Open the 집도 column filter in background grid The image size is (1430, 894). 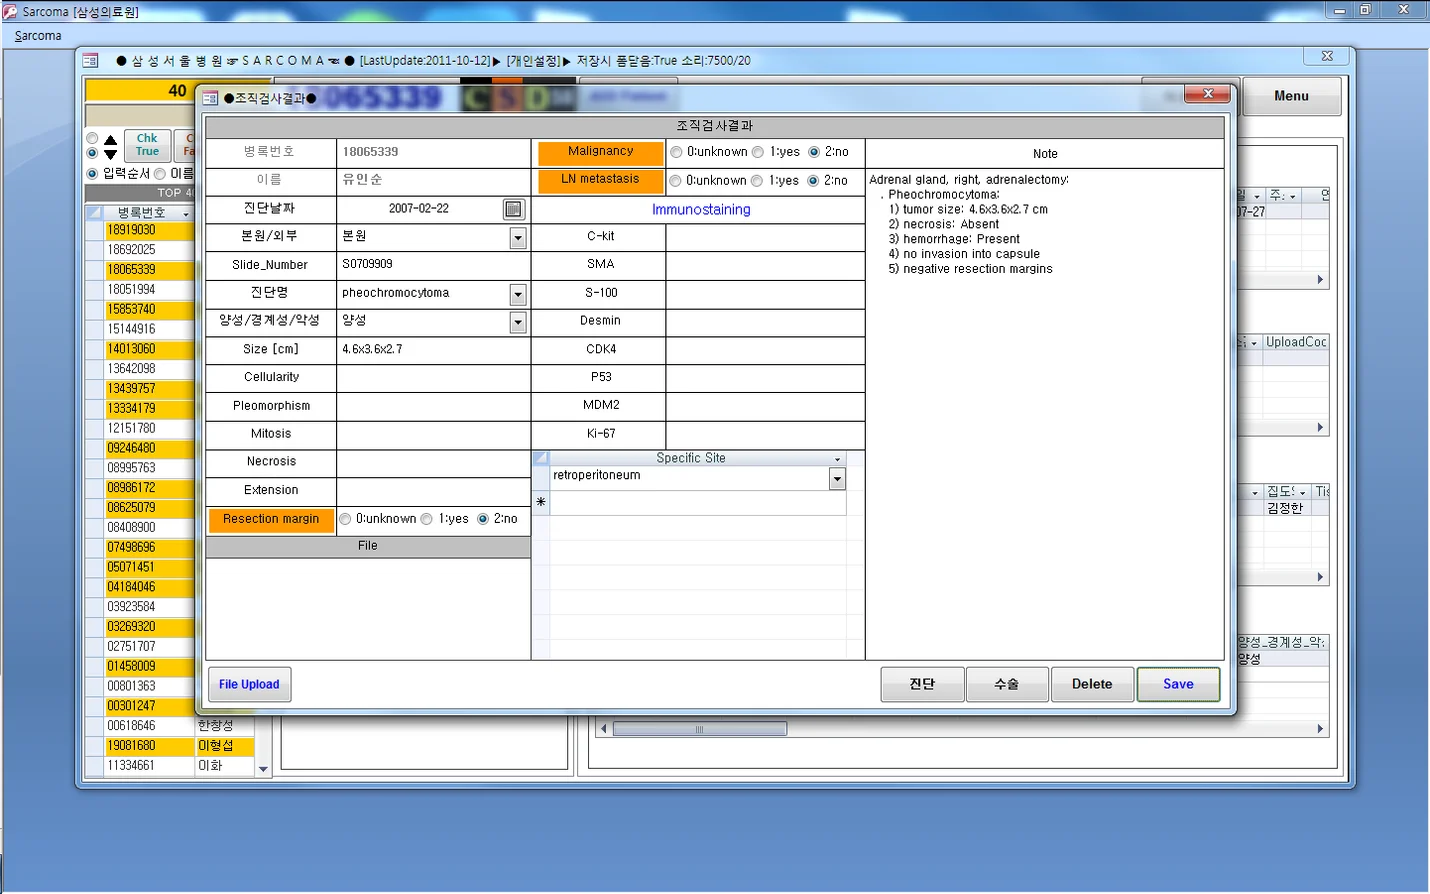click(1302, 492)
